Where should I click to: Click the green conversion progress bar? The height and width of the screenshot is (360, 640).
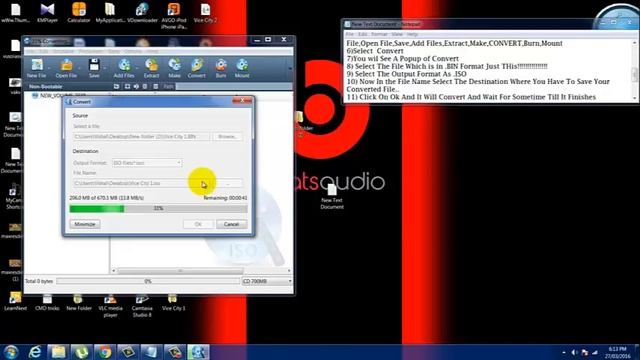click(x=158, y=209)
